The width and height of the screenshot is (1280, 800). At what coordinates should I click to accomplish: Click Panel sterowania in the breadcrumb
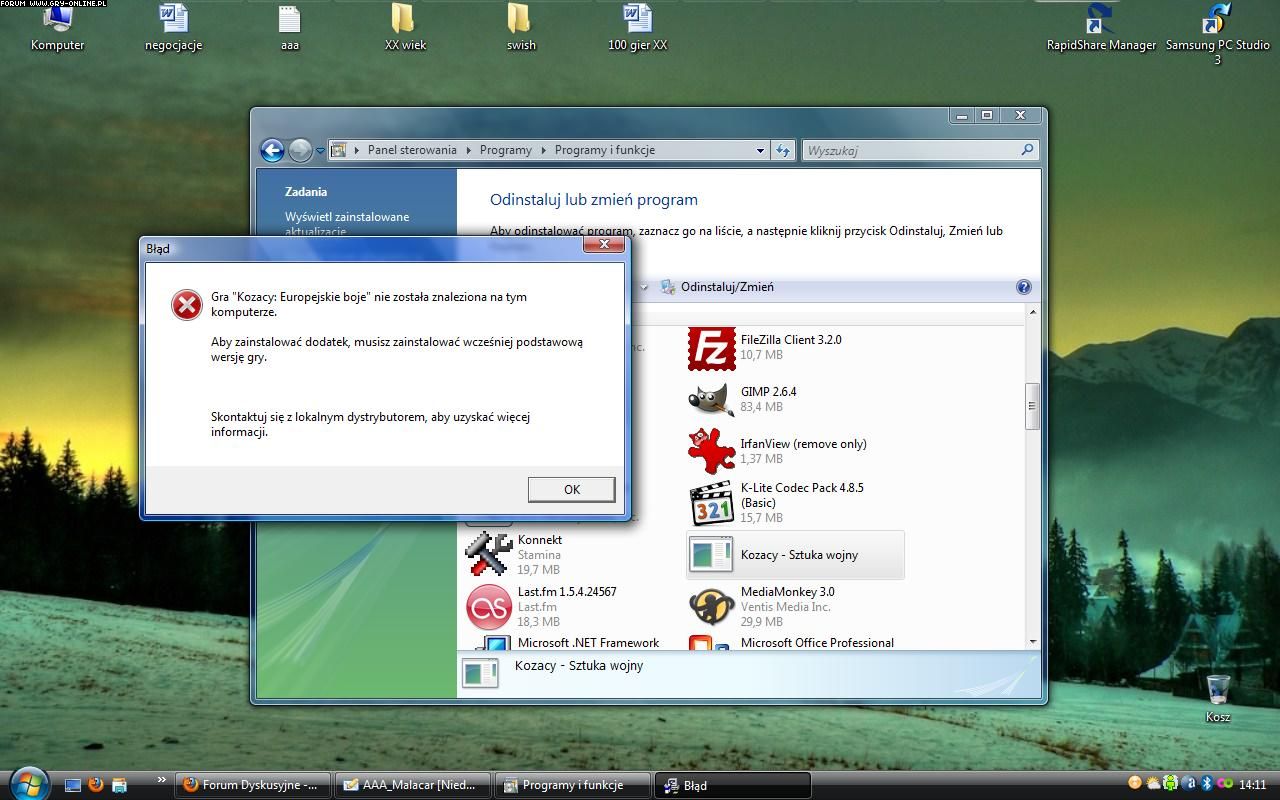click(x=412, y=150)
